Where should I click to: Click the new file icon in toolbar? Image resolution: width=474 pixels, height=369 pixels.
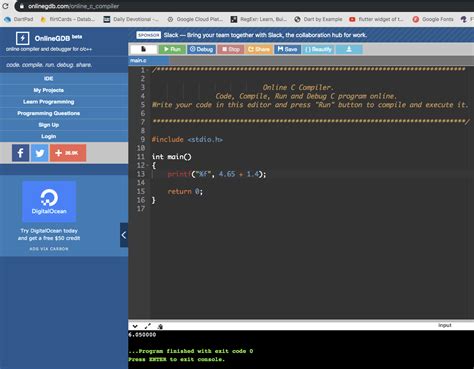pos(143,49)
